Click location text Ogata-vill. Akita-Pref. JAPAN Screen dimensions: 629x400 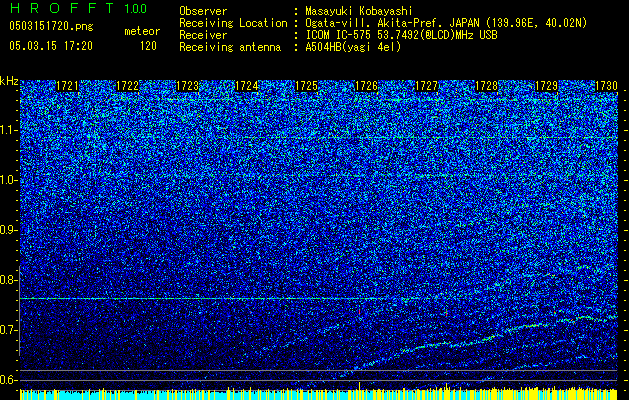pyautogui.click(x=393, y=23)
